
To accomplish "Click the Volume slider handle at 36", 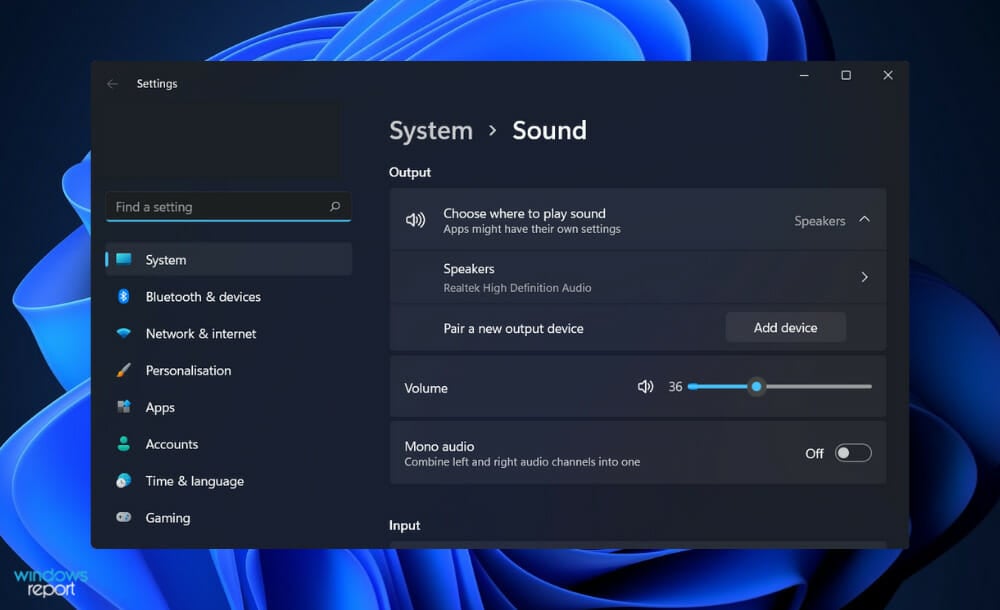I will pos(756,386).
